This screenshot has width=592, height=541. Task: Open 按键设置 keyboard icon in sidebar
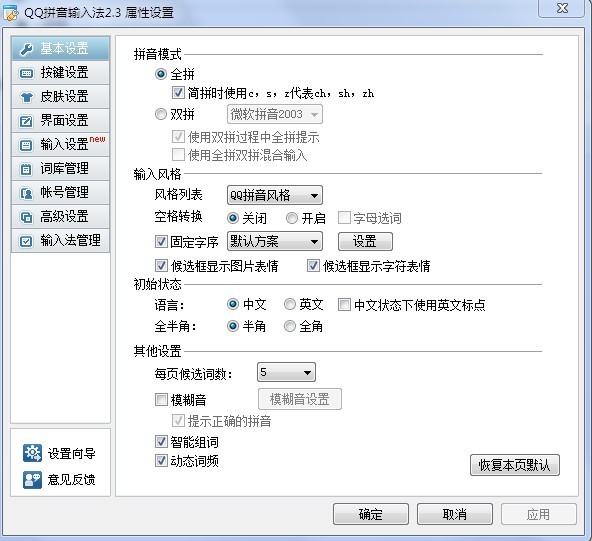point(26,73)
